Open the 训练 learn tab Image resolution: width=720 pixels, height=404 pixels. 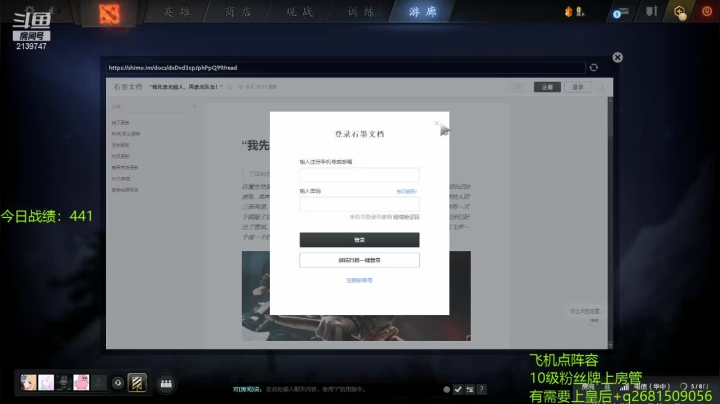tap(360, 12)
